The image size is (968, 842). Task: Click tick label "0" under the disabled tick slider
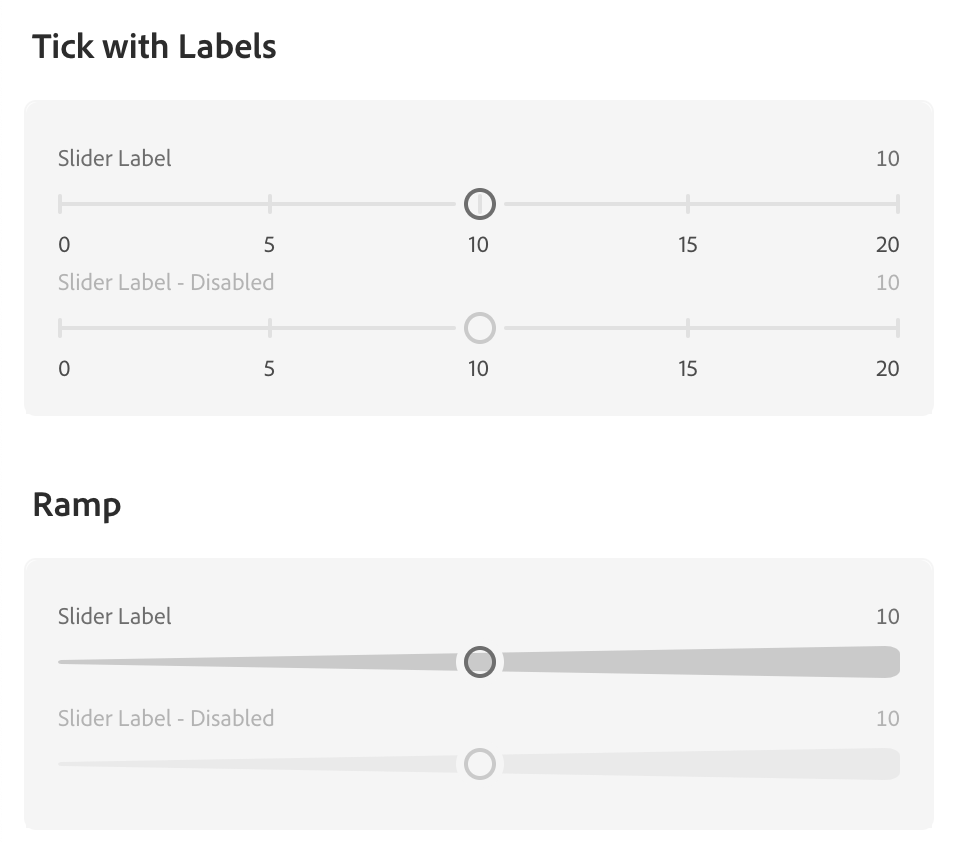click(64, 369)
